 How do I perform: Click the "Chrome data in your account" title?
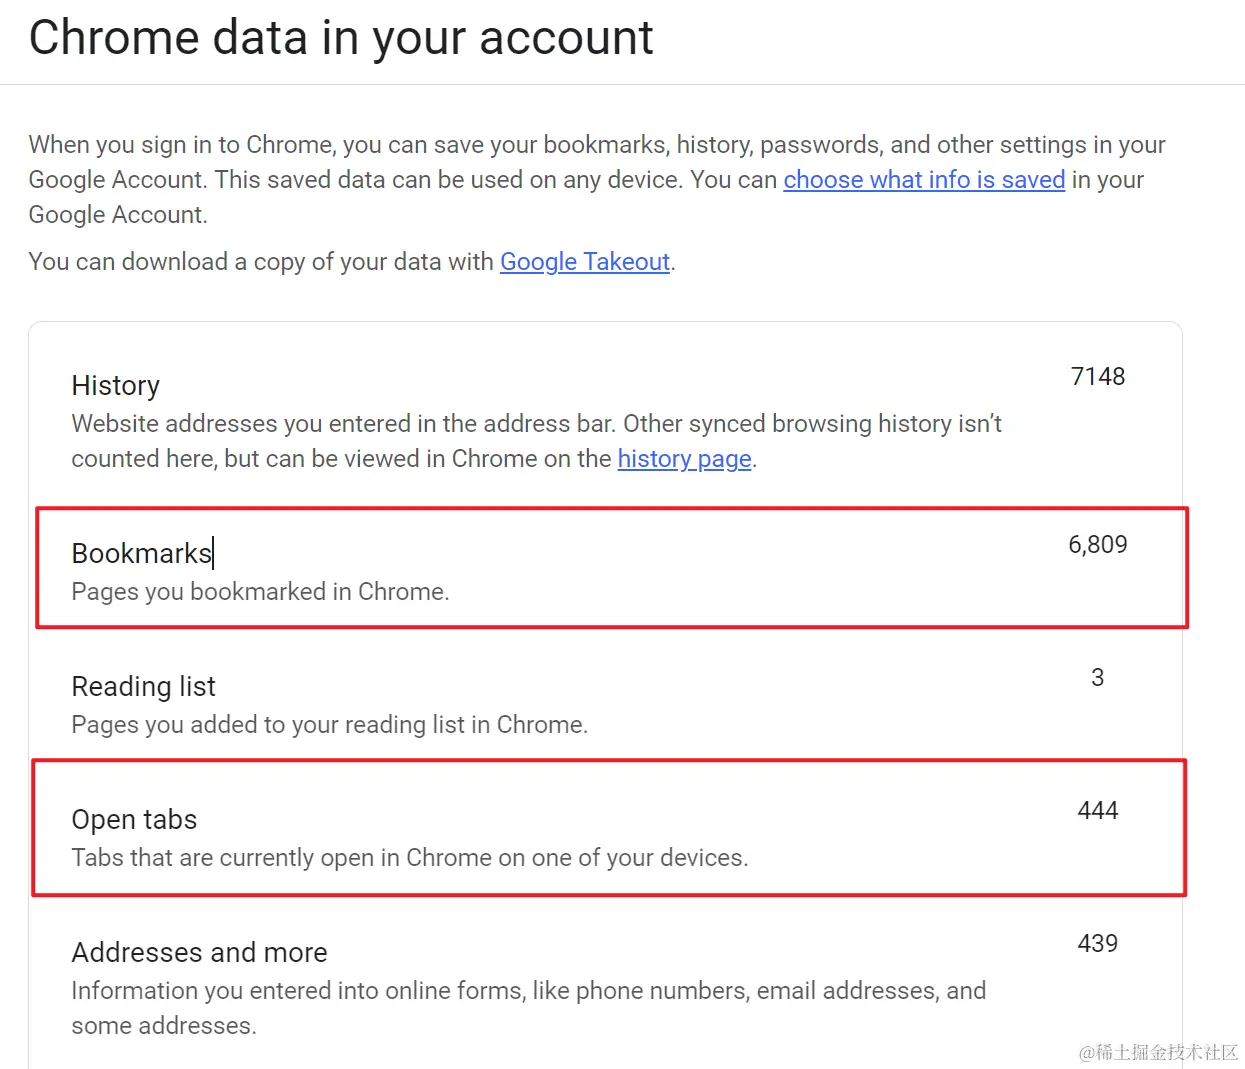[341, 38]
